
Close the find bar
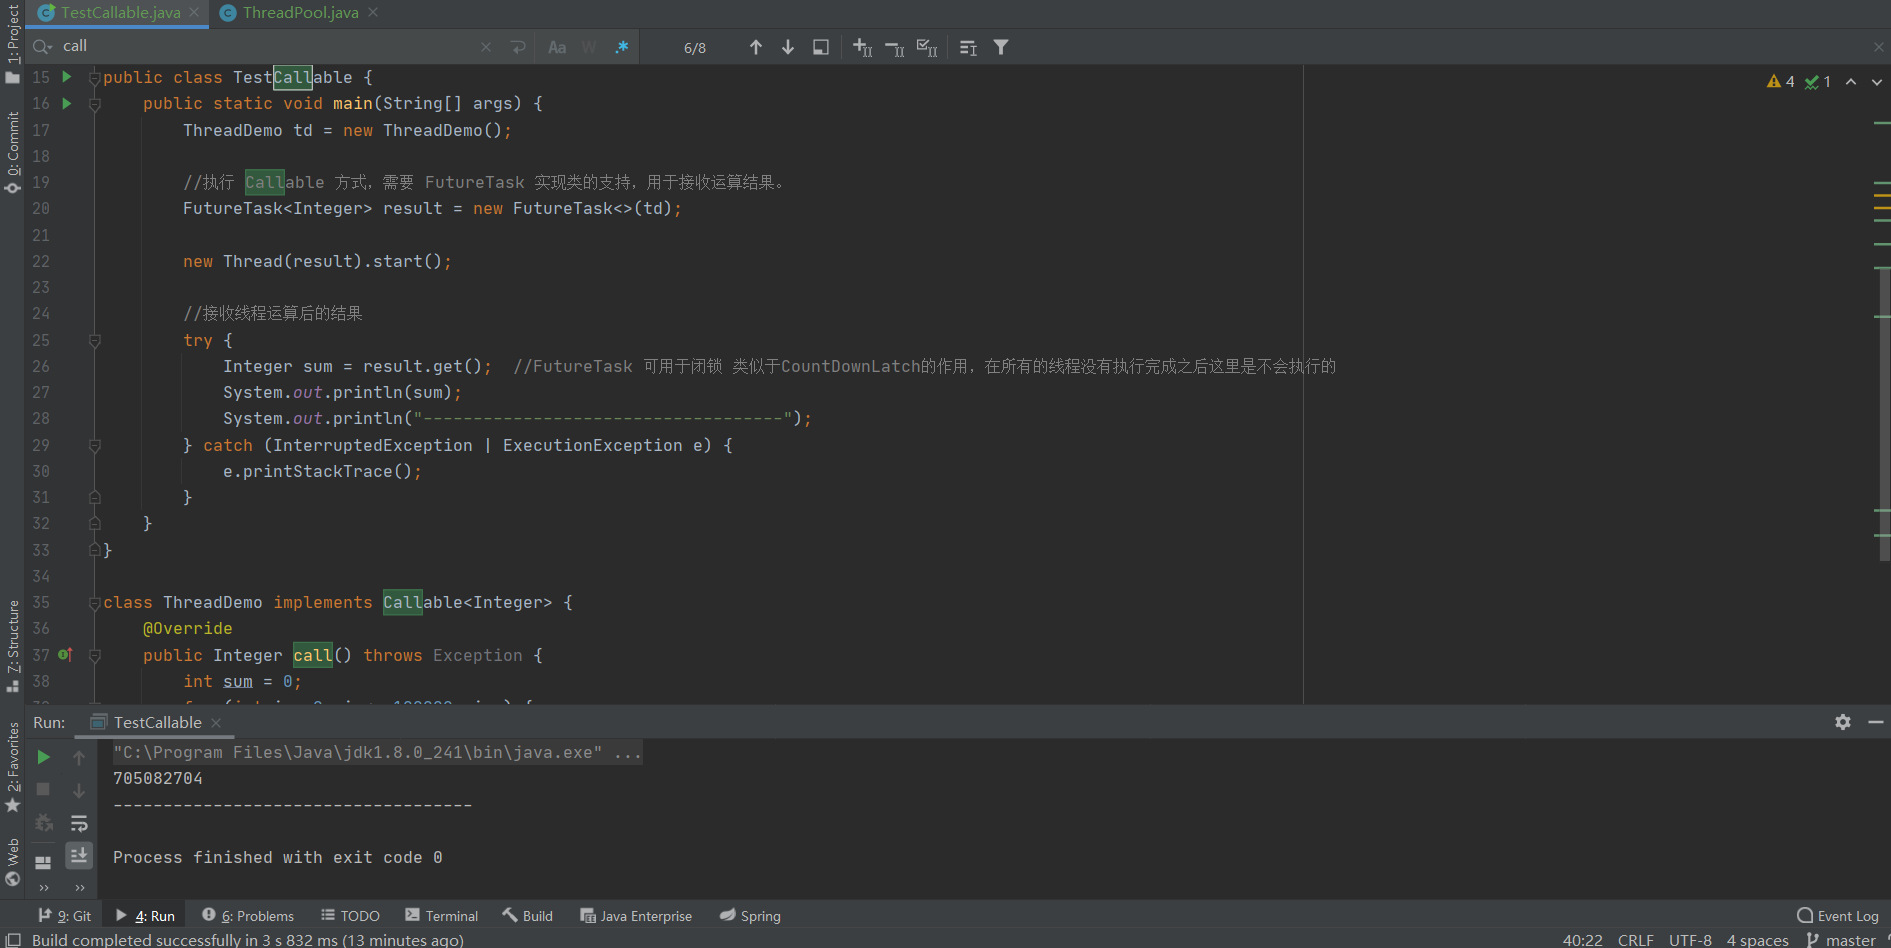(x=1879, y=47)
